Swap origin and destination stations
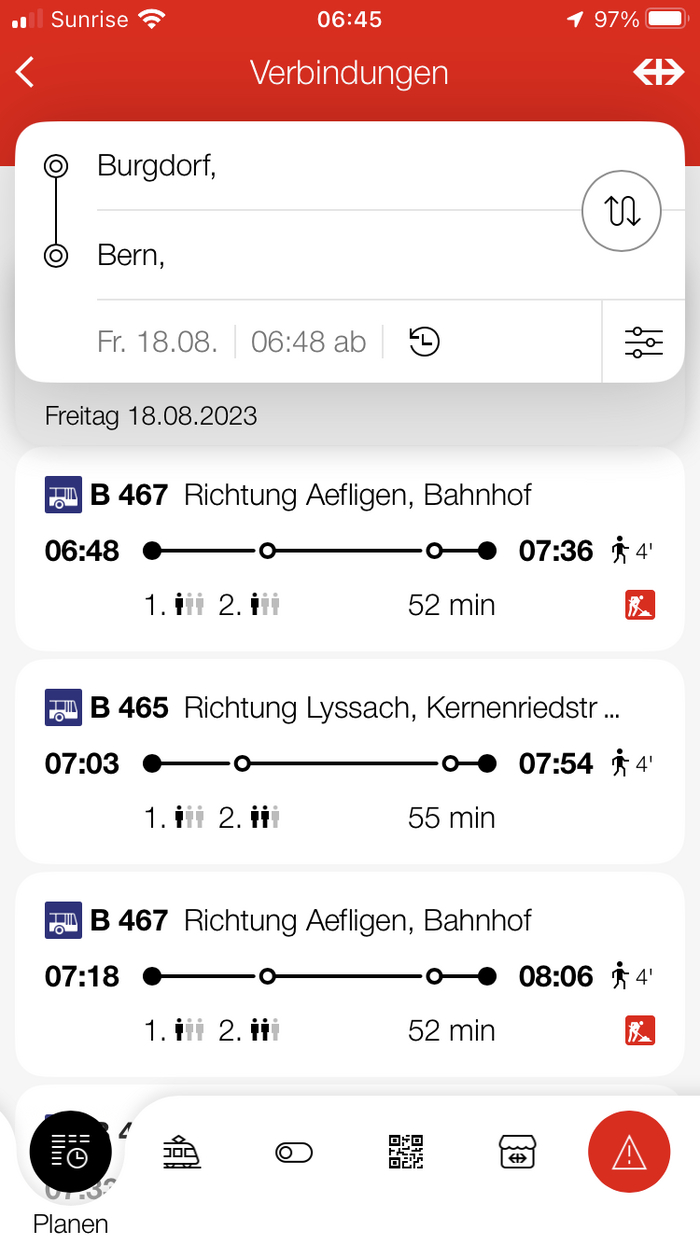This screenshot has width=700, height=1245. click(622, 211)
